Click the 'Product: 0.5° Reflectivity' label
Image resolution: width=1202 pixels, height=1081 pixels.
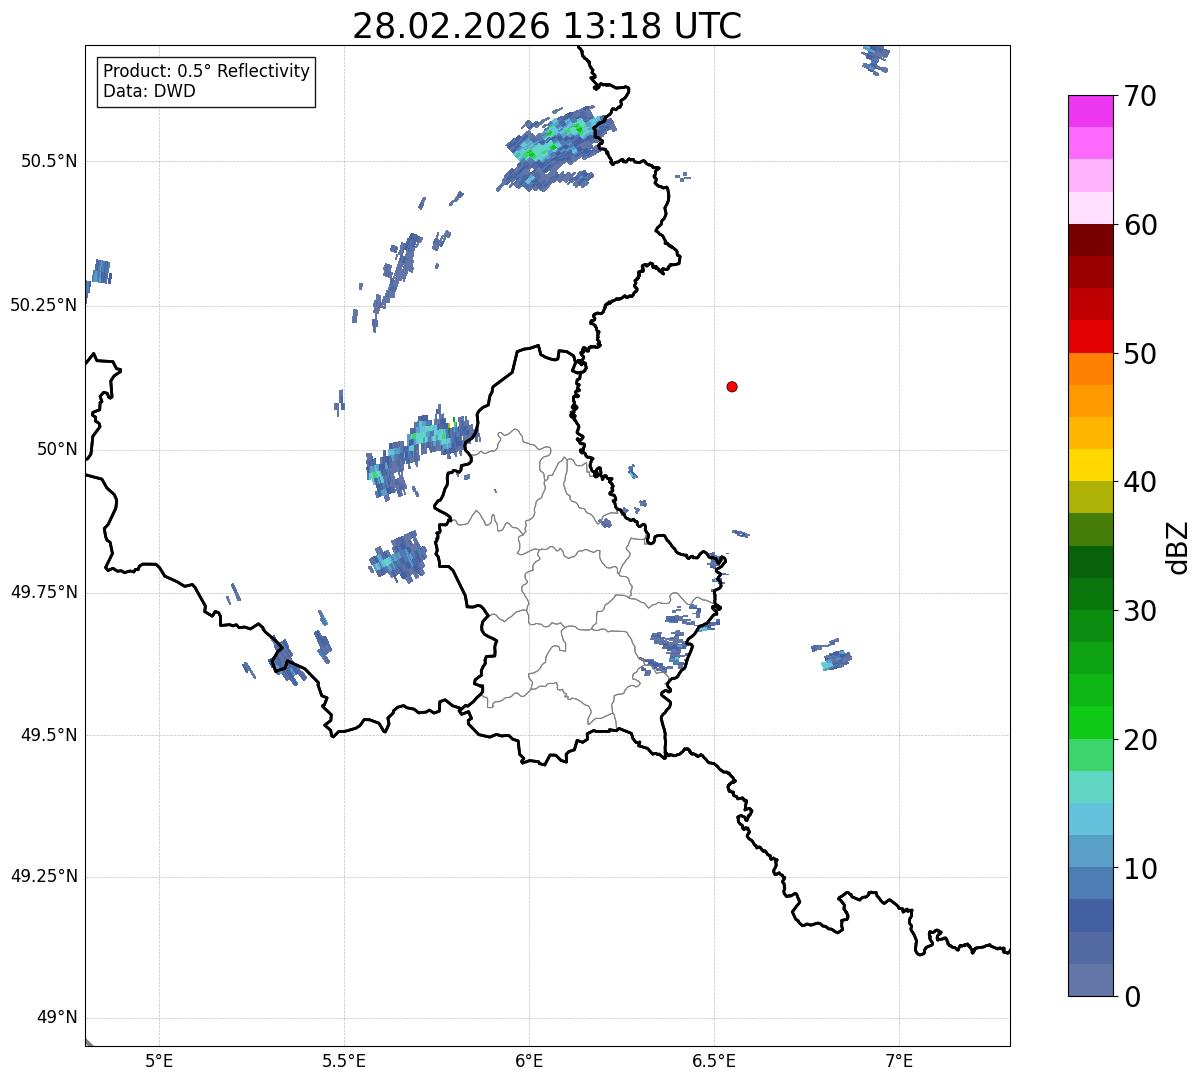point(207,71)
